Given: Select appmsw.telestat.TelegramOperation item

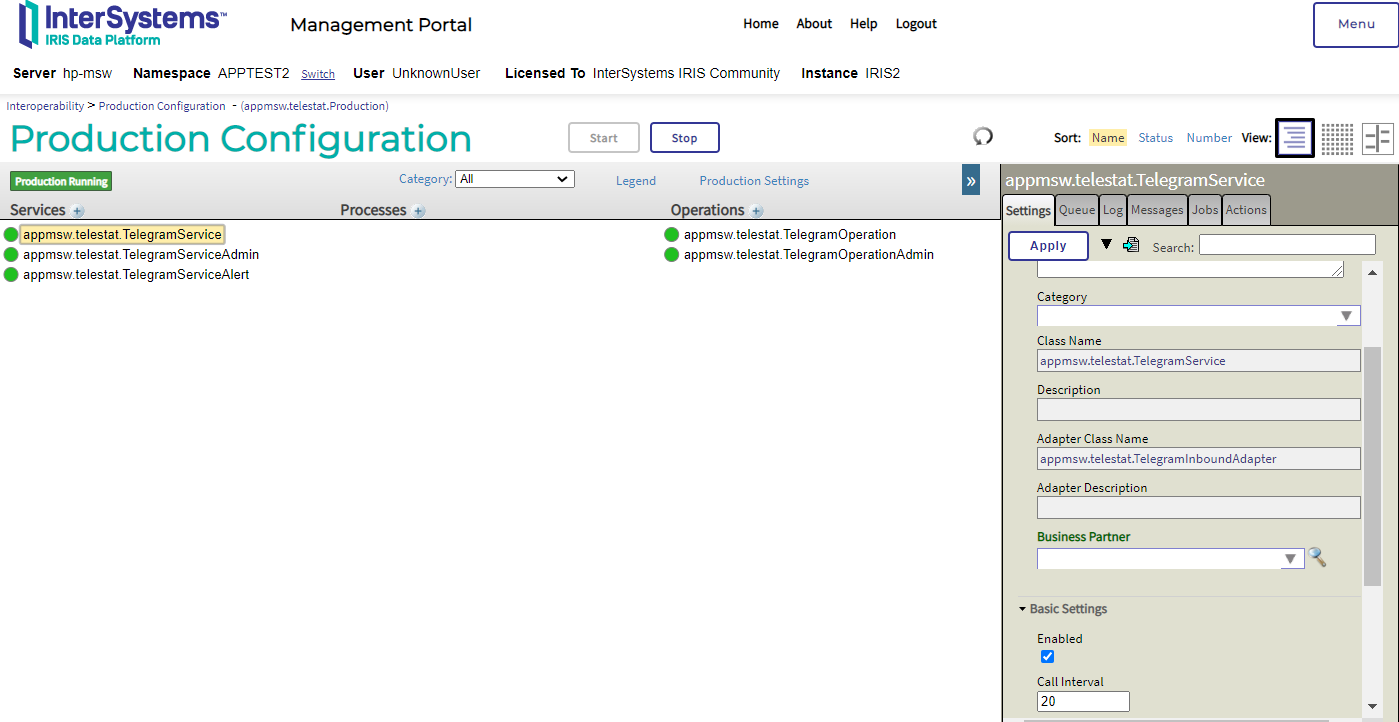Looking at the screenshot, I should point(790,235).
